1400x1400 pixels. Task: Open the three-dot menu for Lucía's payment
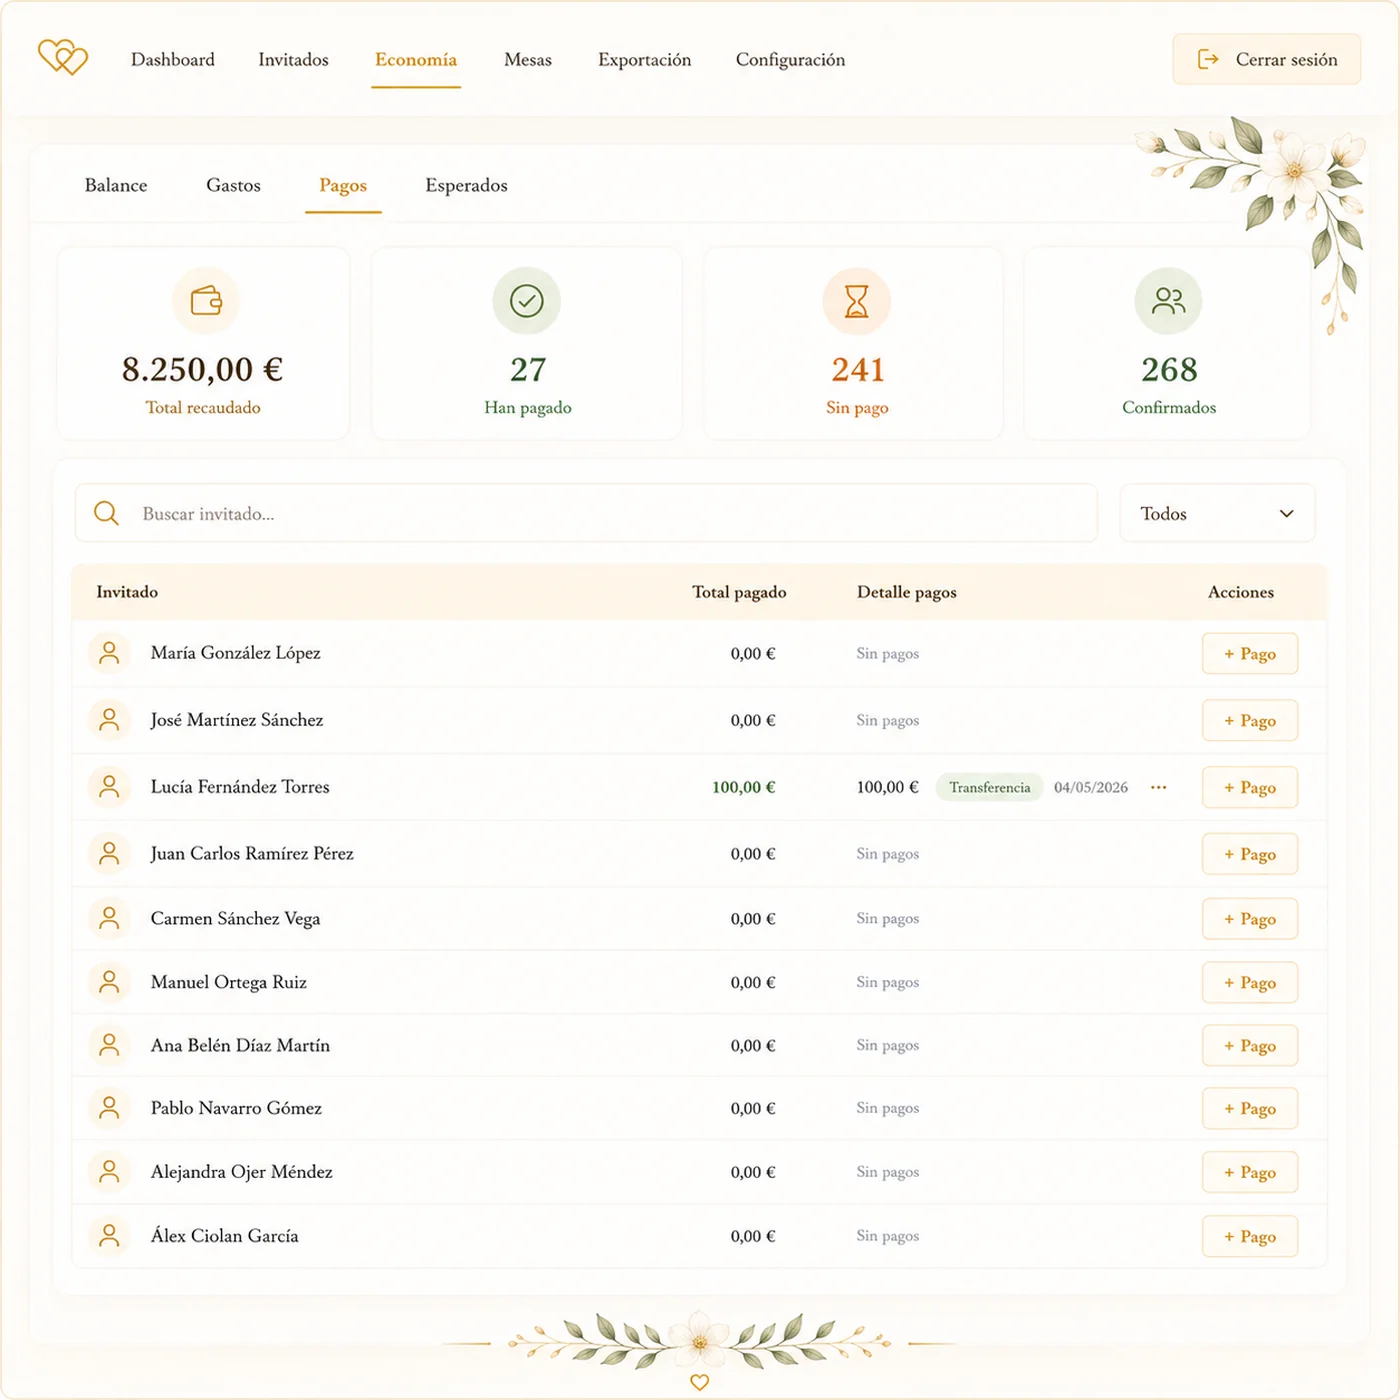click(x=1158, y=787)
